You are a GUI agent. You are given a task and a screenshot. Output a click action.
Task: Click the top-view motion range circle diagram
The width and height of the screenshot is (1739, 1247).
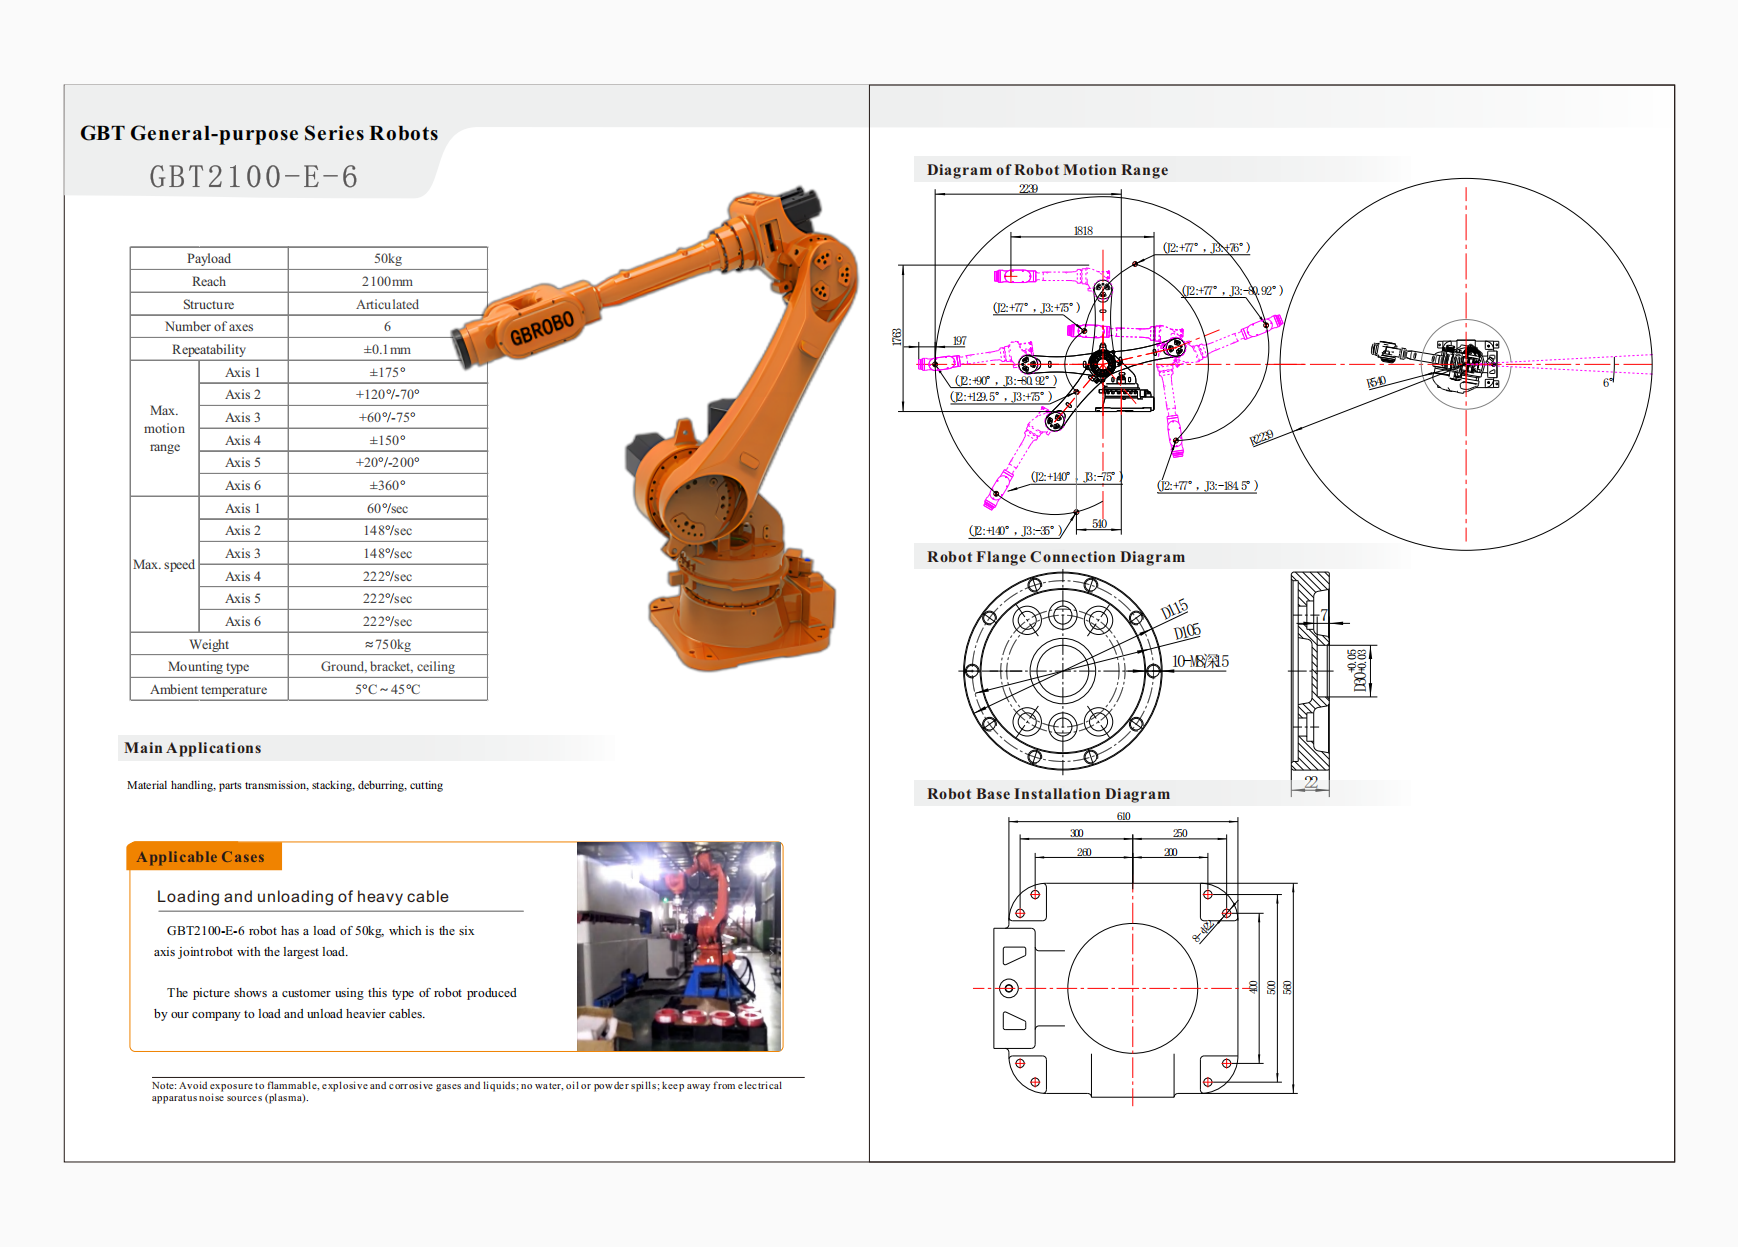(1466, 364)
